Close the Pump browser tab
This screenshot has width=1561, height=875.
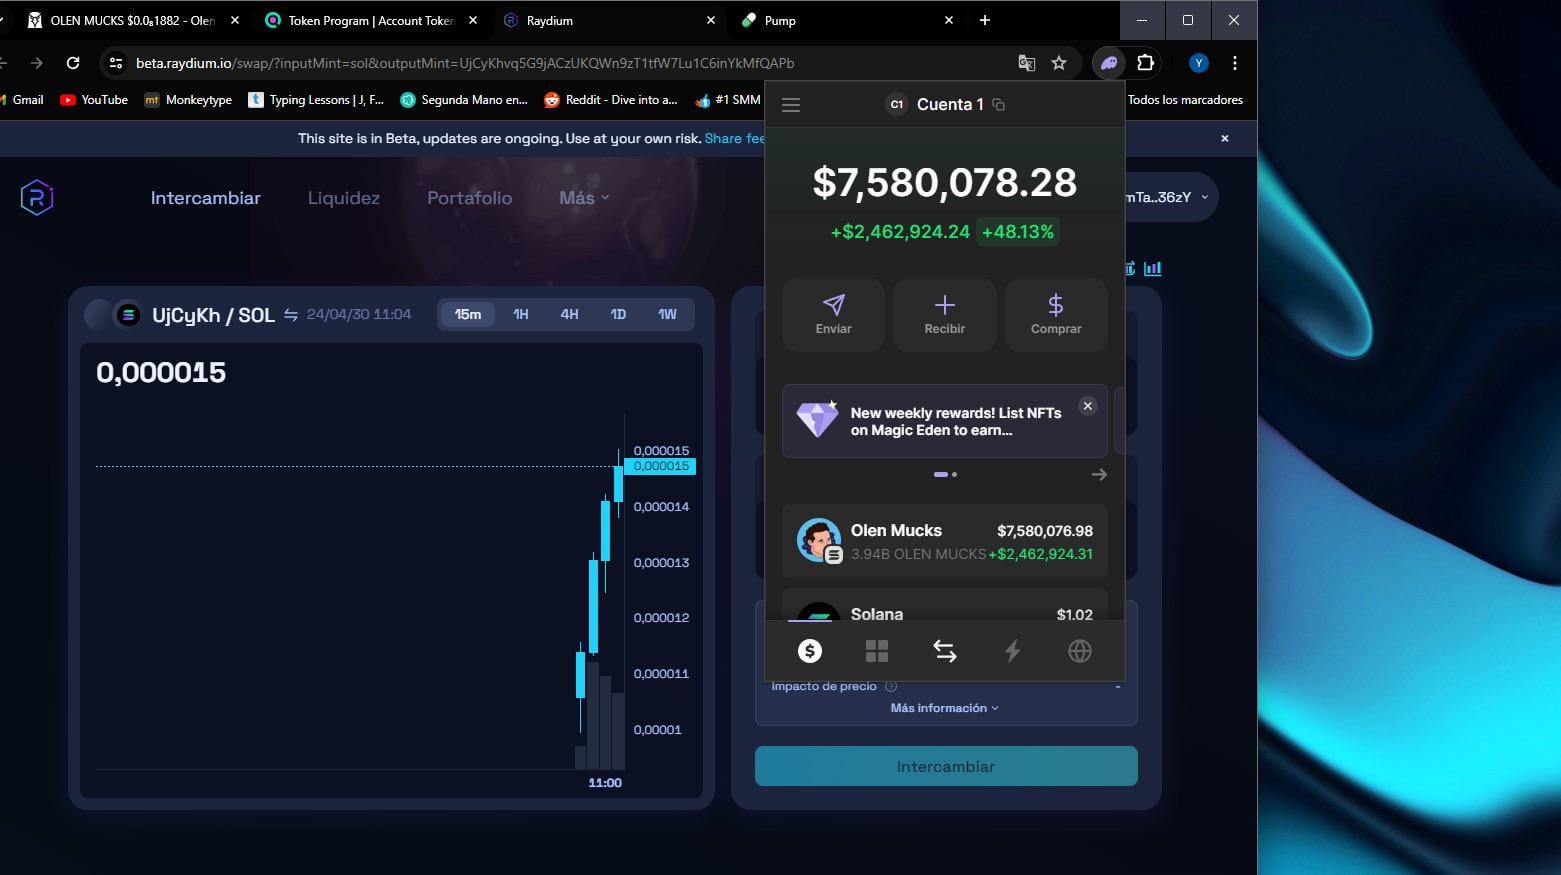click(x=949, y=20)
